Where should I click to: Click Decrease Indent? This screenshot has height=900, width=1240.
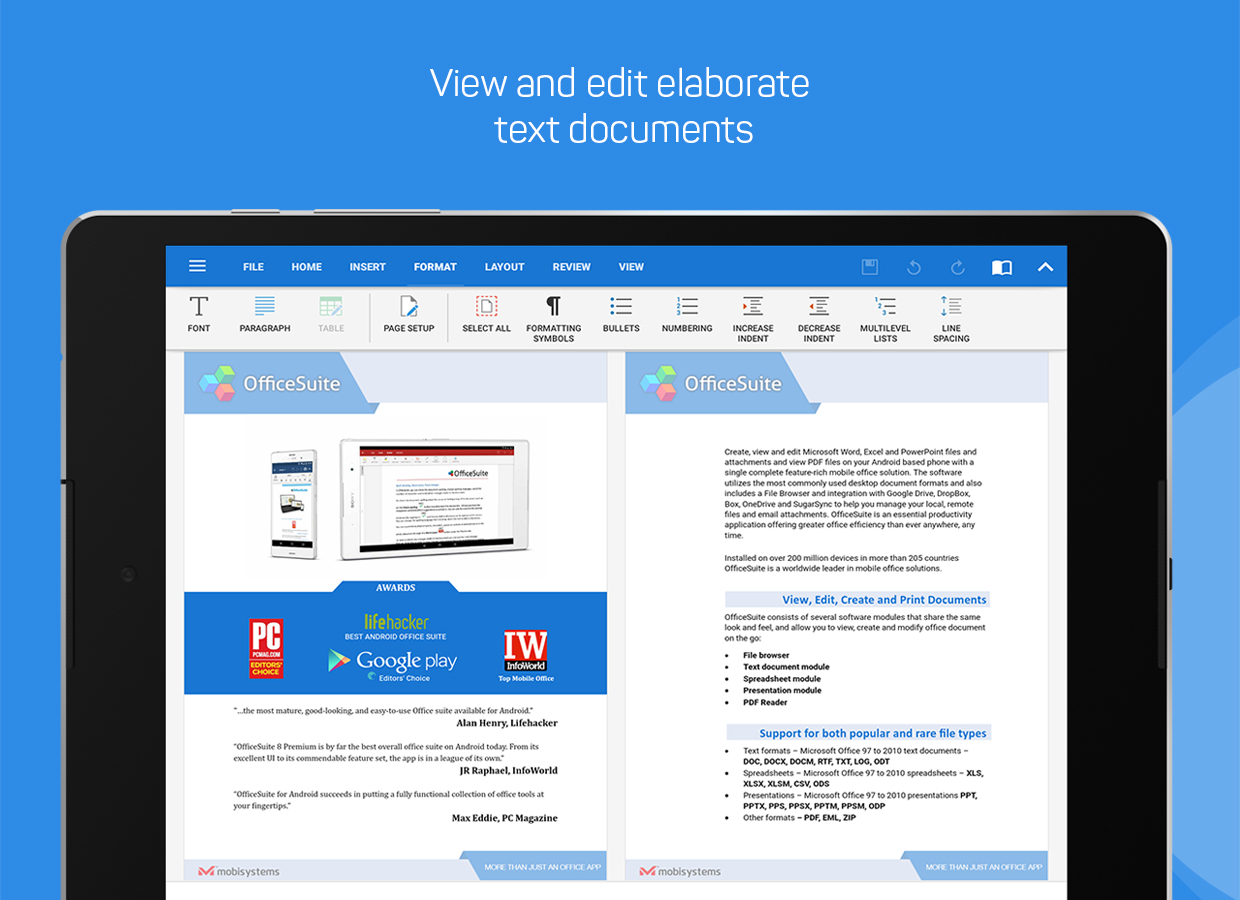(819, 318)
